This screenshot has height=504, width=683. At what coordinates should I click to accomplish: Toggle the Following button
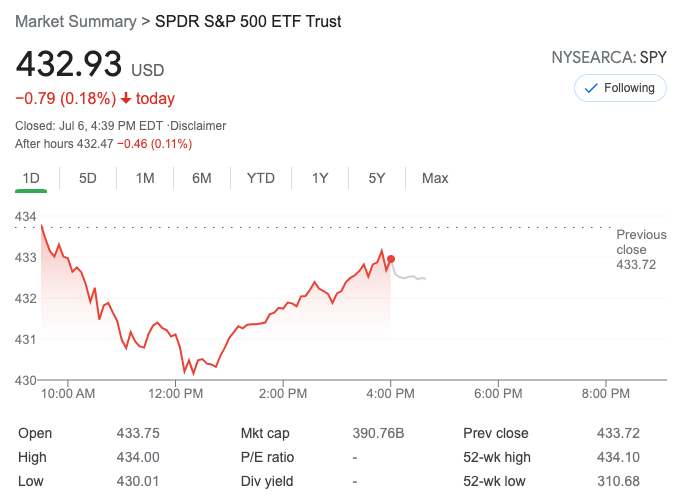(x=620, y=88)
